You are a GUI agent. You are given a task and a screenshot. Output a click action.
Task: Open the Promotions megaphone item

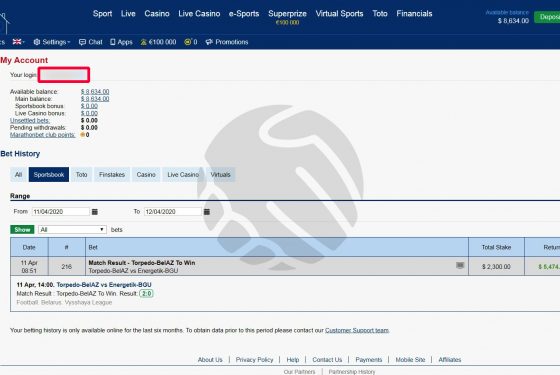(x=226, y=42)
